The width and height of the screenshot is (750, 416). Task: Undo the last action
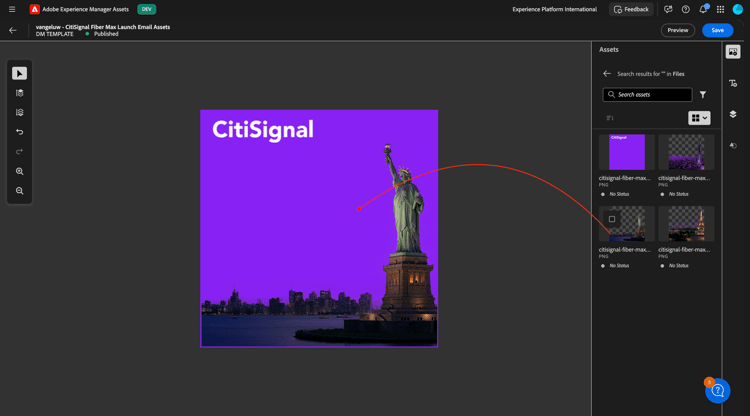[20, 132]
